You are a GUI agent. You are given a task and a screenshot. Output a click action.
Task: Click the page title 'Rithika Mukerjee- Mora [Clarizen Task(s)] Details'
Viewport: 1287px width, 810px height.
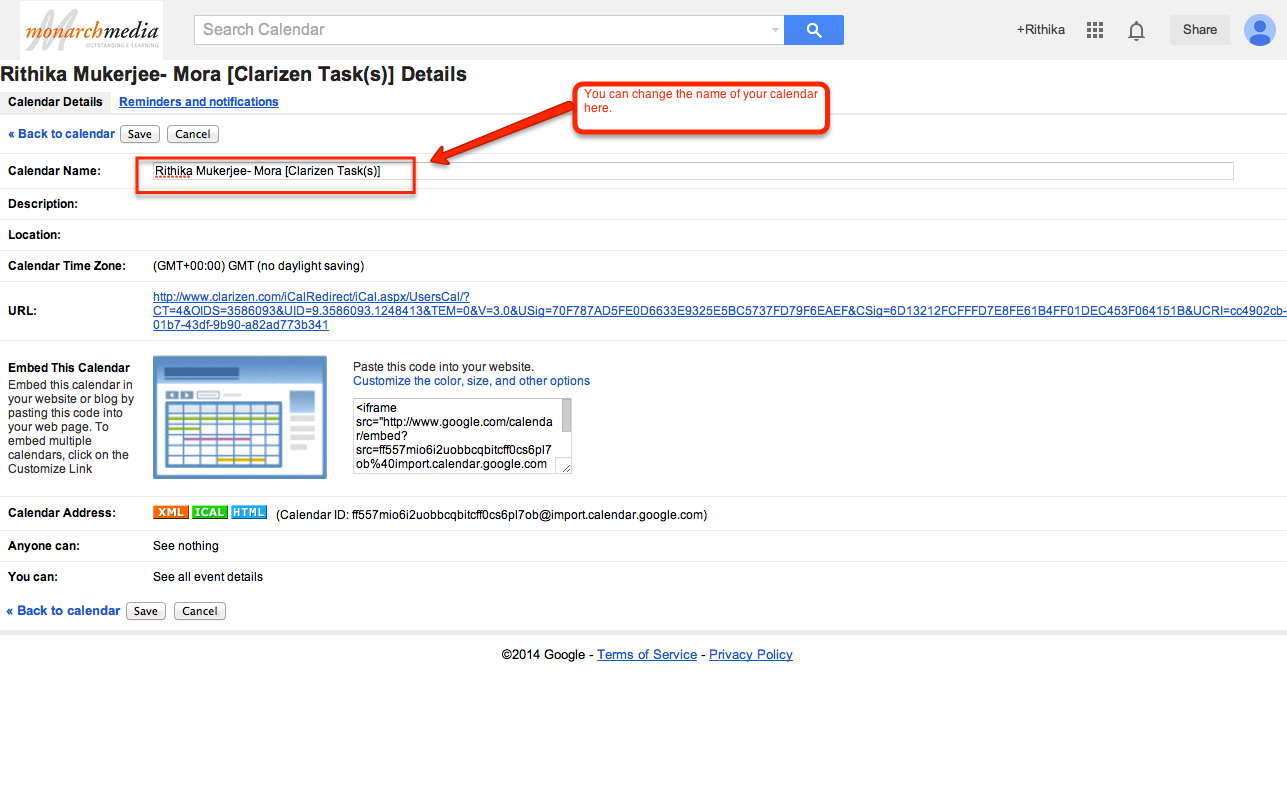click(x=233, y=74)
